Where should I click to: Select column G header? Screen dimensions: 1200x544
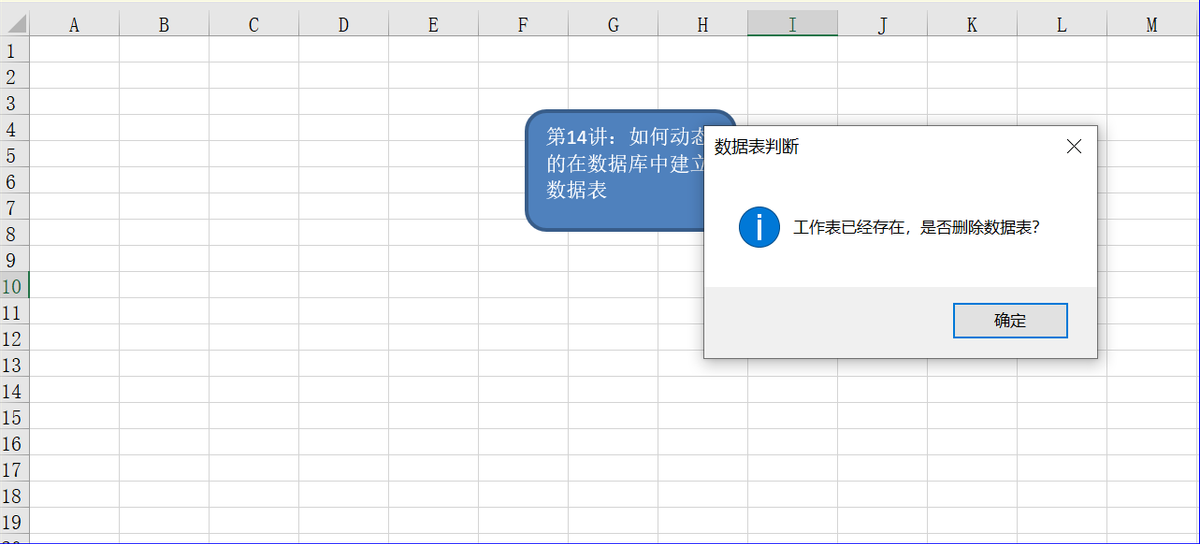tap(613, 24)
